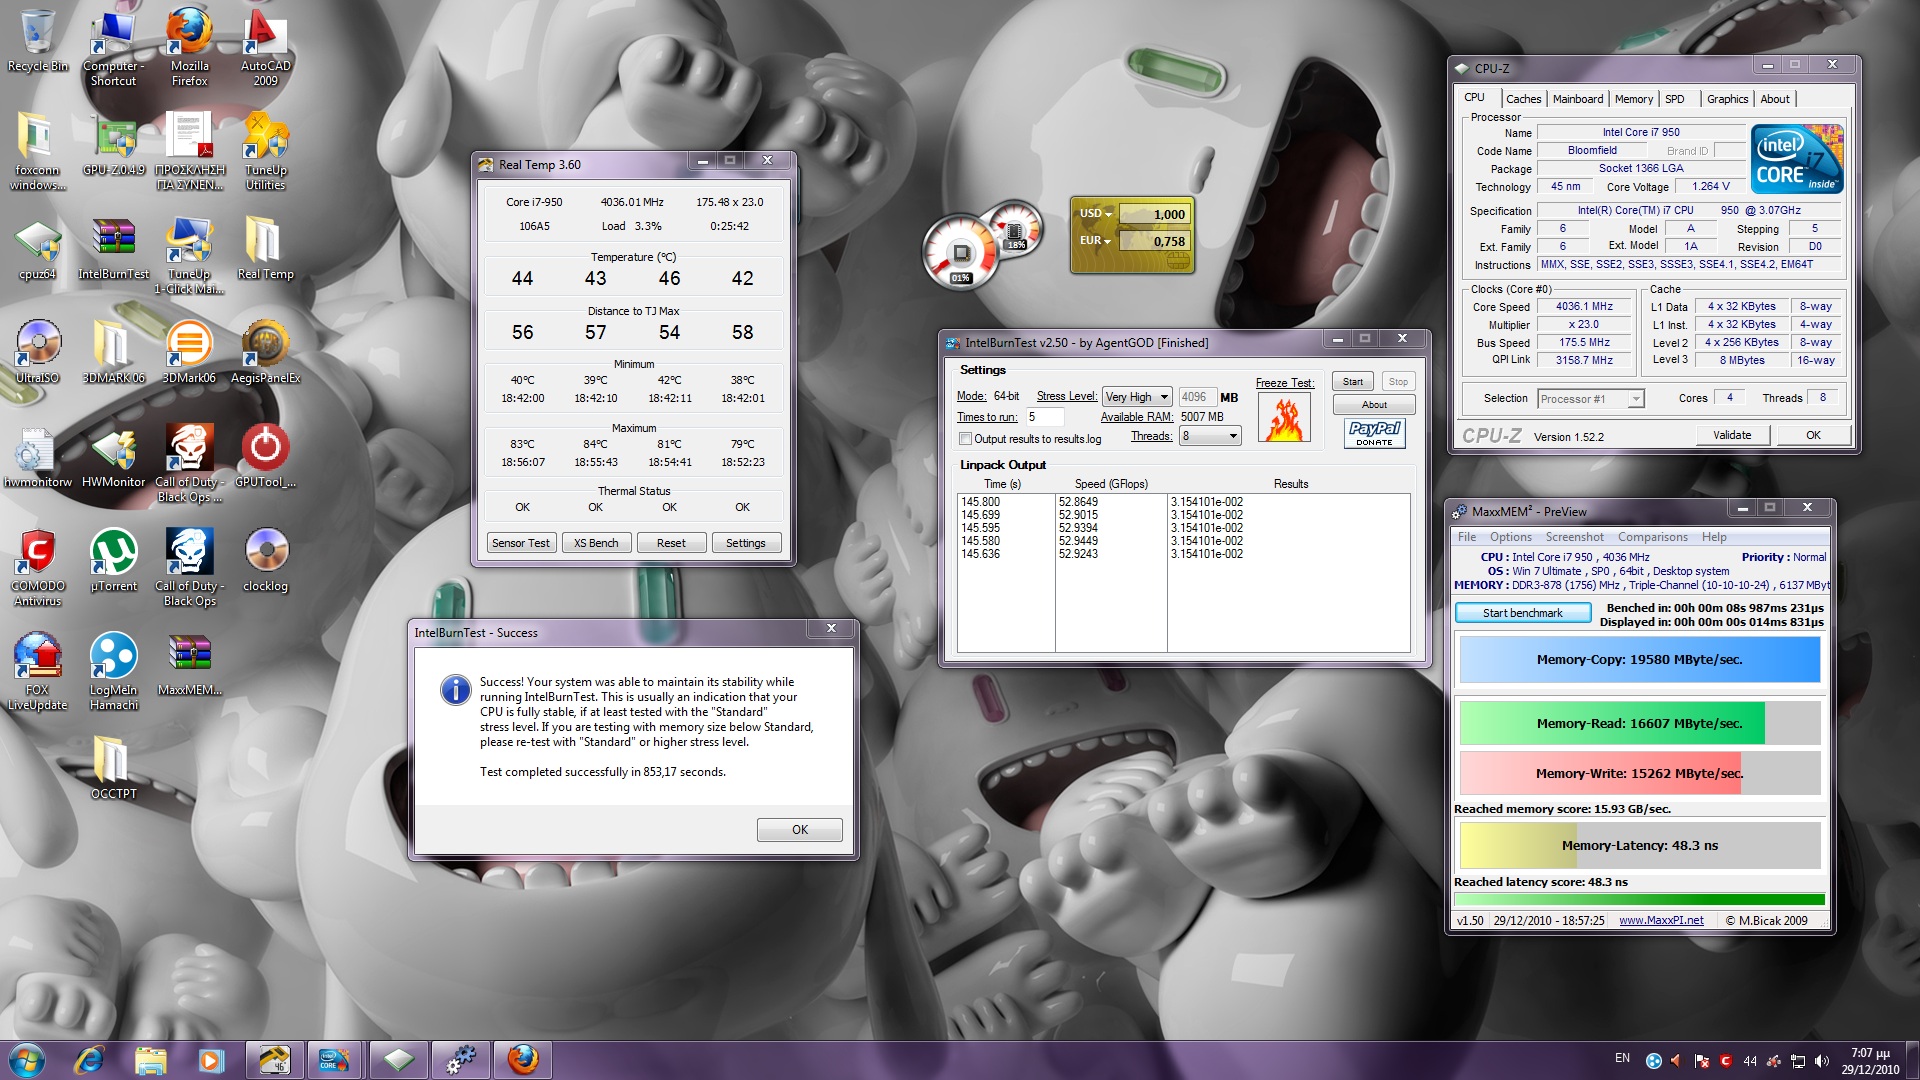Click the flame Freeze Test icon

click(x=1284, y=418)
